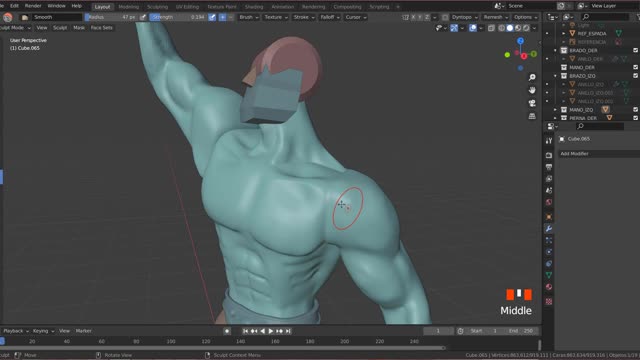640x360 pixels.
Task: Click the red X axis gizmo handle
Action: pos(524,56)
